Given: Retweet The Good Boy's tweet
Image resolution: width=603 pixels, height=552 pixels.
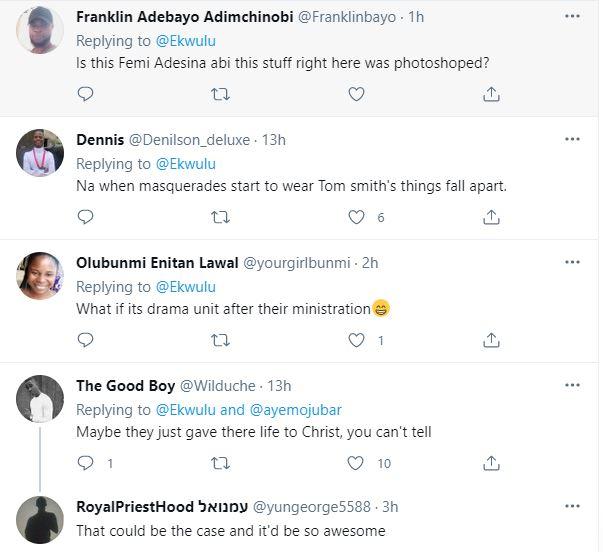Looking at the screenshot, I should click(x=221, y=463).
